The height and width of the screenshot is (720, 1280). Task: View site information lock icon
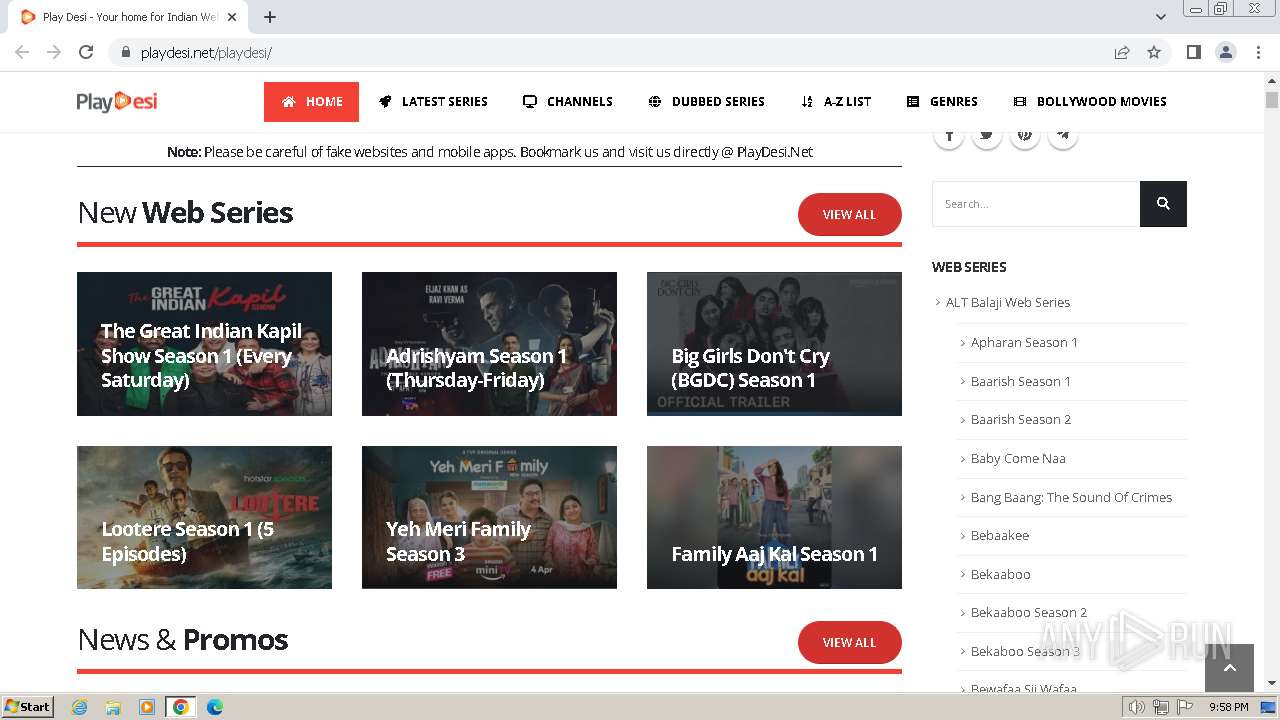tap(126, 52)
